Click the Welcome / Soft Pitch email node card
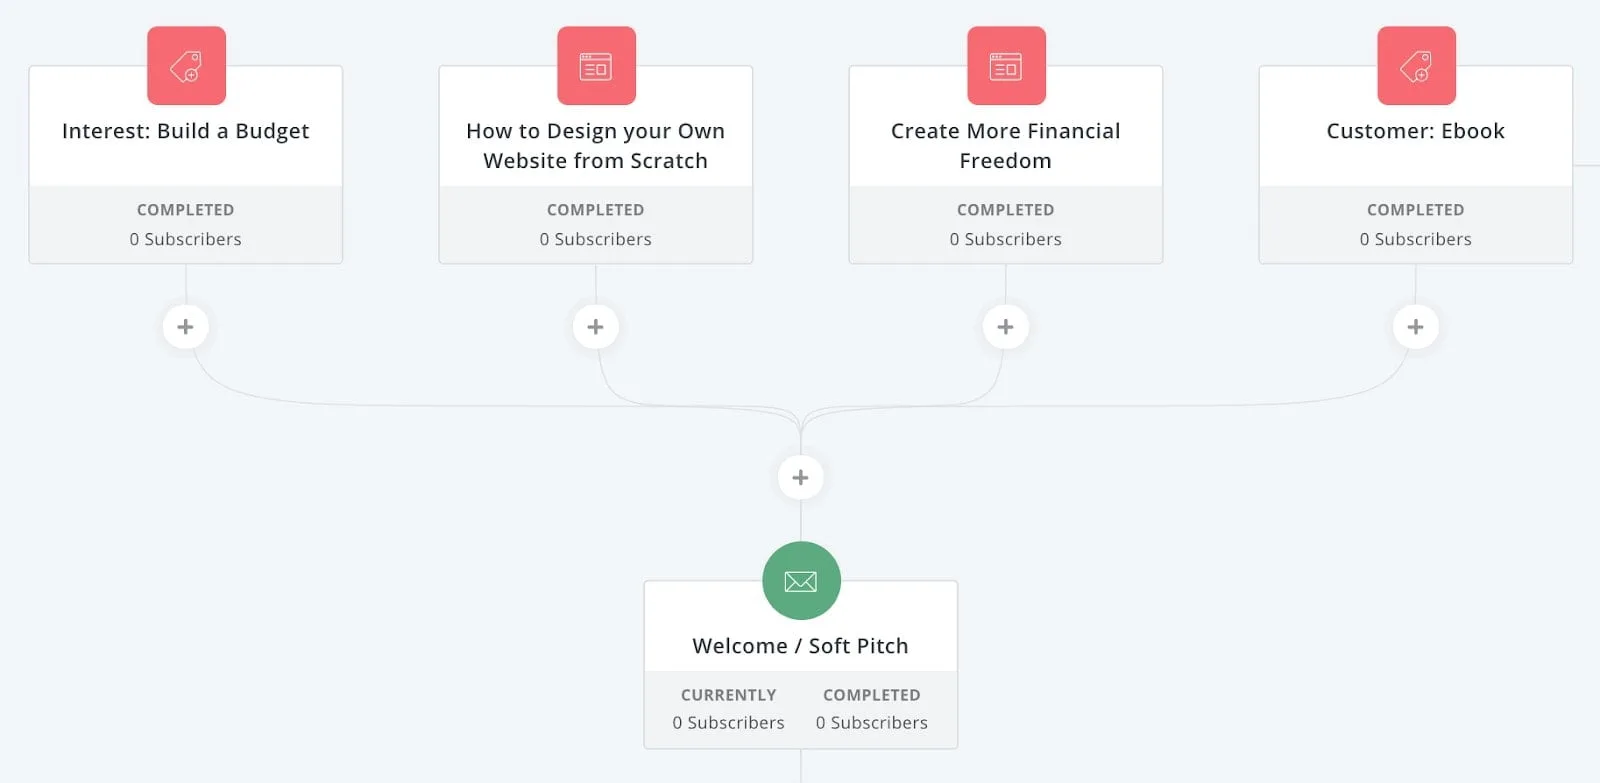Viewport: 1600px width, 783px height. click(800, 646)
